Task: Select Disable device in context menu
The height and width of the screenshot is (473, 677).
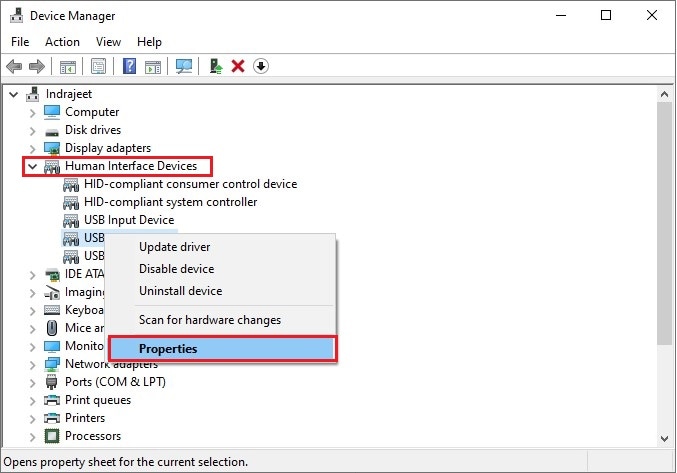Action: [176, 269]
